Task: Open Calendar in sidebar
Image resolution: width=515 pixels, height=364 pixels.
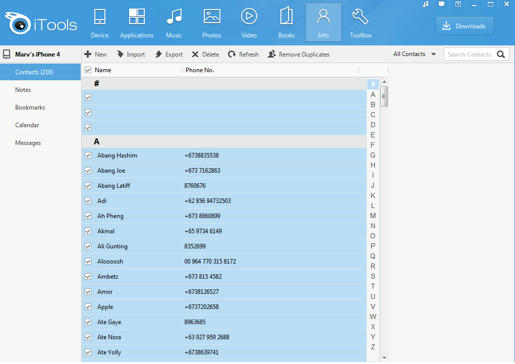Action: point(27,125)
